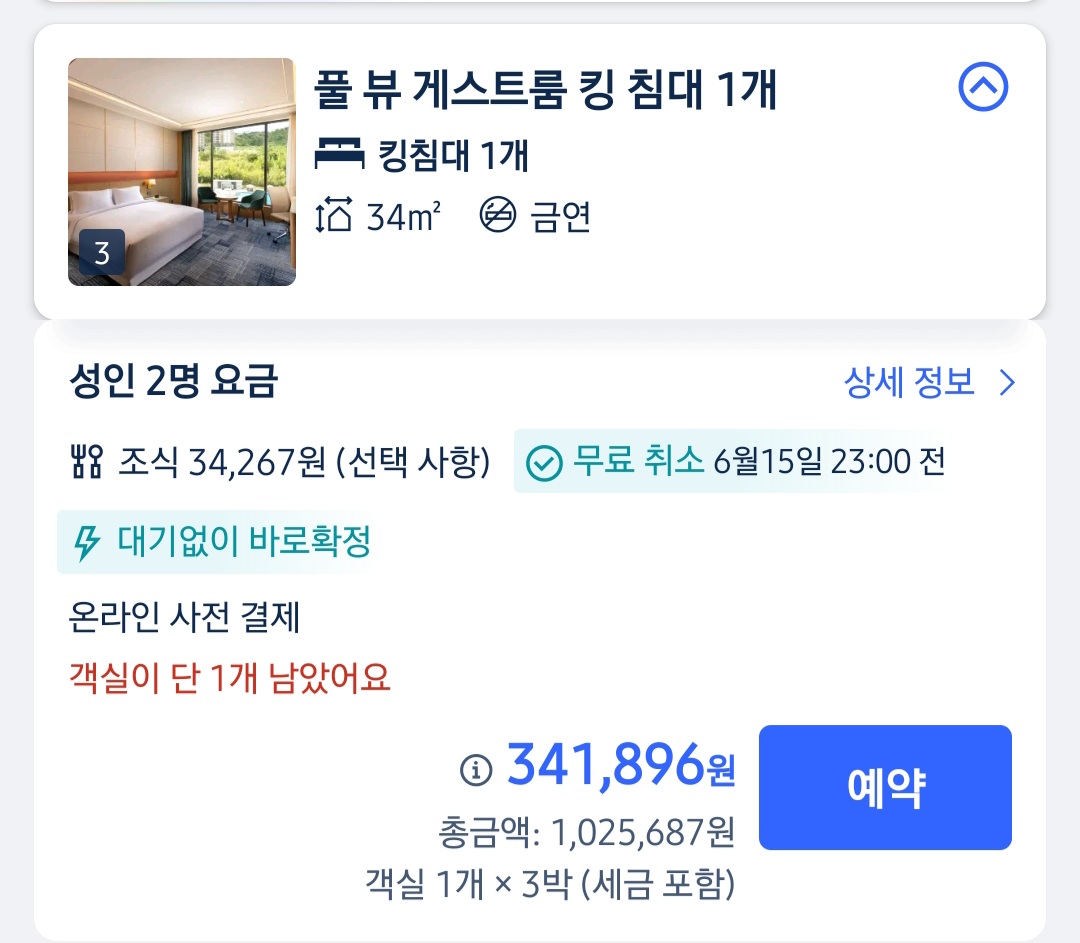Click the king bed icon

point(339,156)
